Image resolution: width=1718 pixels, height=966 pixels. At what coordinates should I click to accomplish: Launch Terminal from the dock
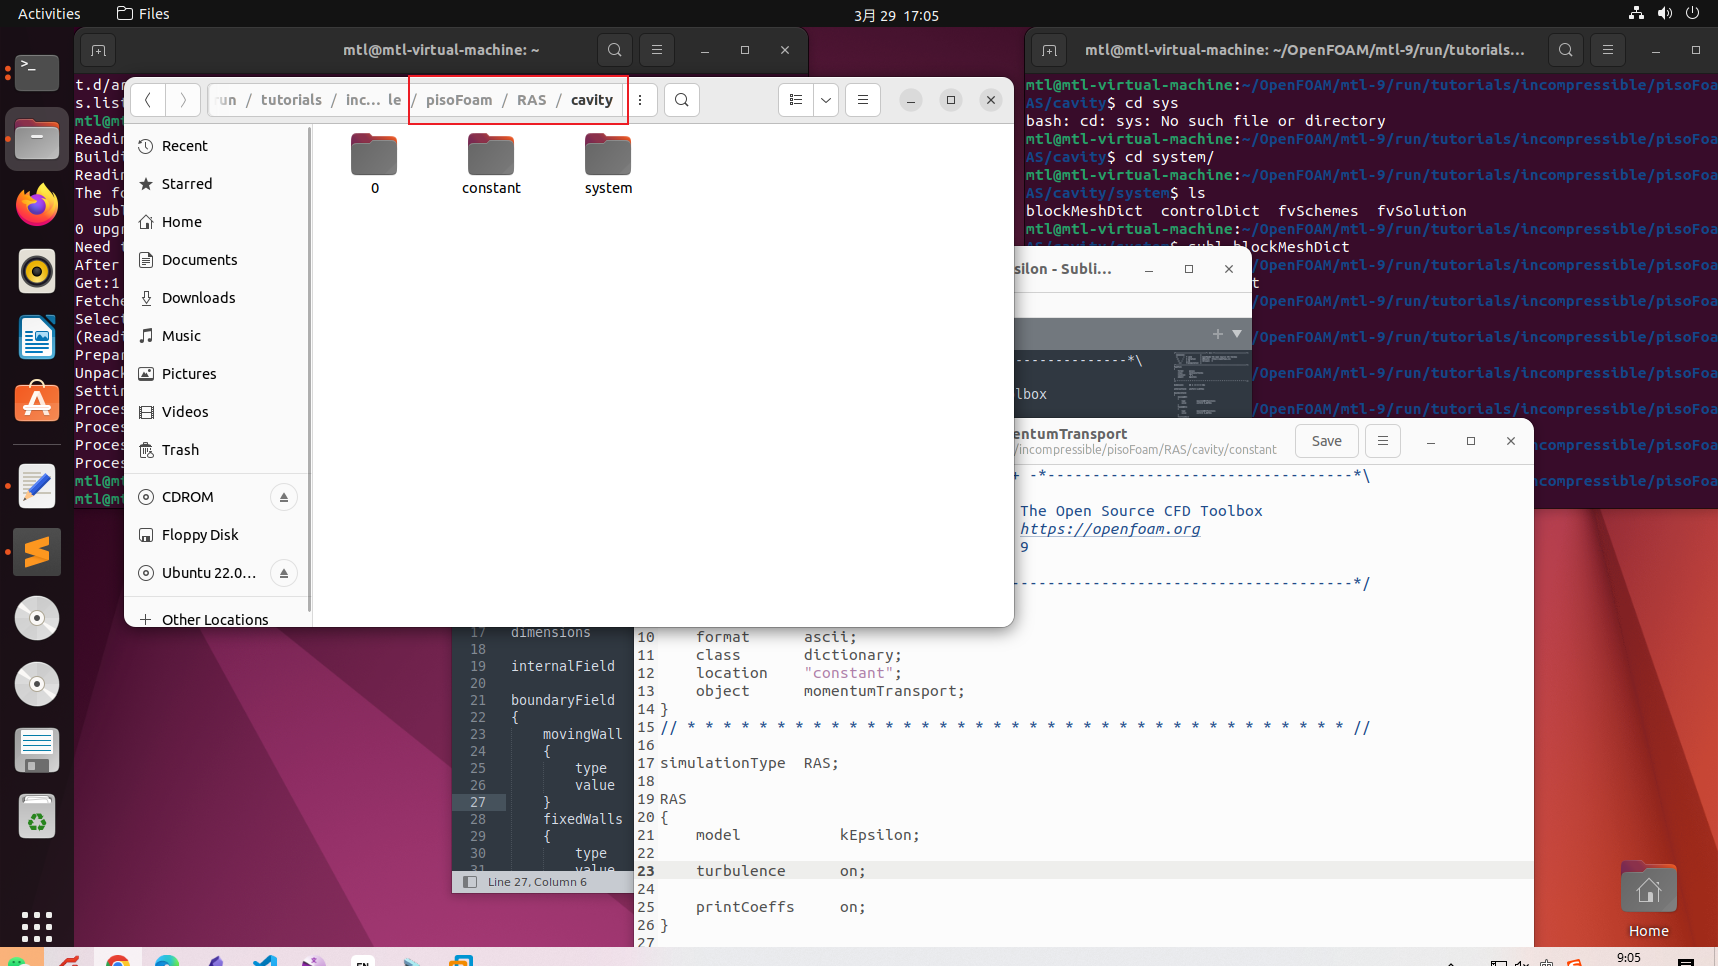click(x=37, y=73)
